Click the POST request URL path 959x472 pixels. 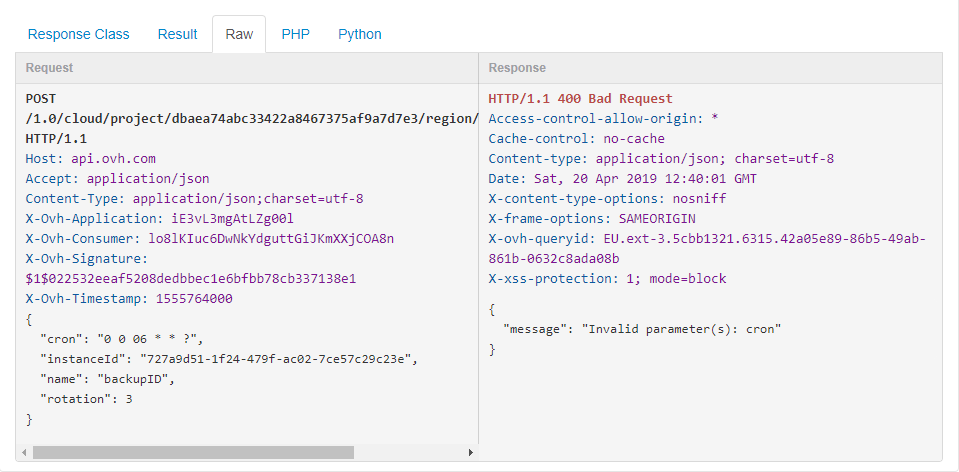coord(250,119)
